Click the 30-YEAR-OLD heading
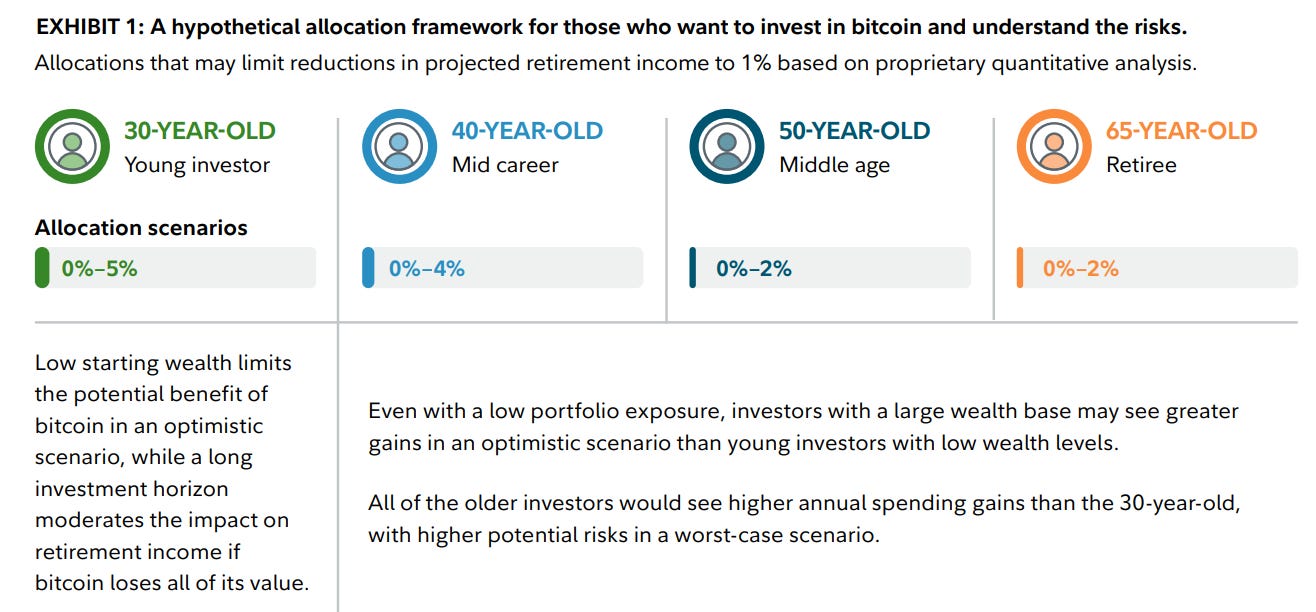Screen dimensions: 1316x612 click(x=199, y=131)
